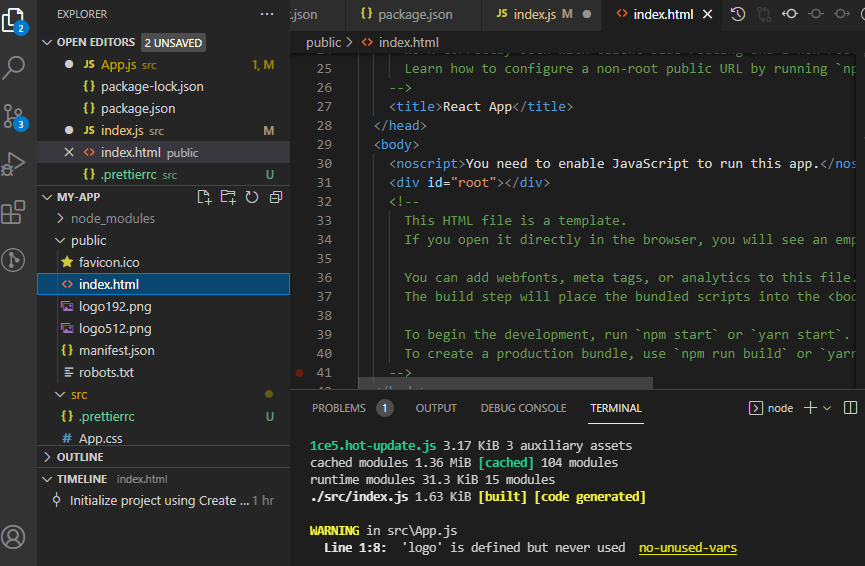This screenshot has width=865, height=566.
Task: Close the index.html editor tab
Action: tap(707, 14)
